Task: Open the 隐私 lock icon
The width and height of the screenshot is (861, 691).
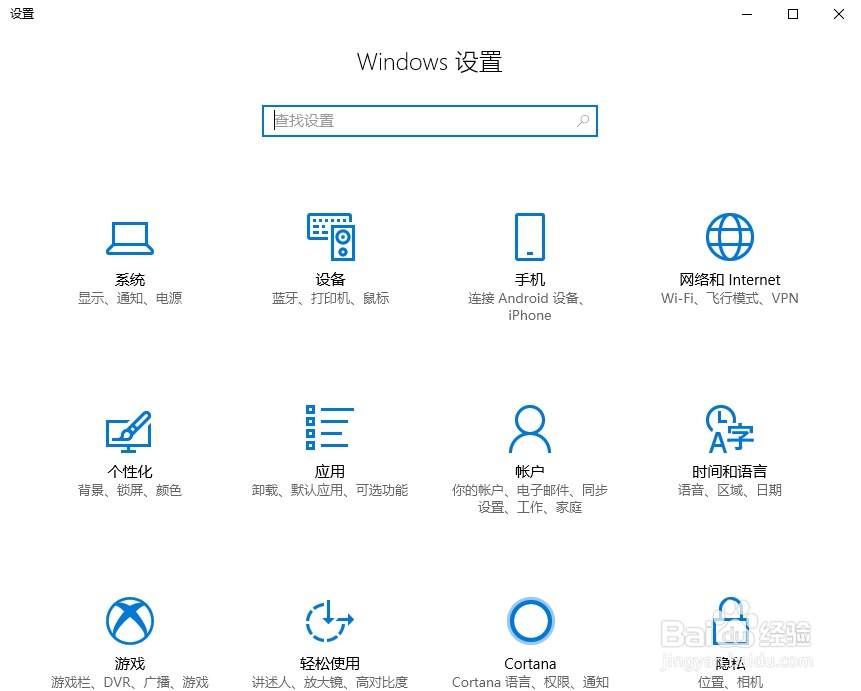Action: point(729,620)
